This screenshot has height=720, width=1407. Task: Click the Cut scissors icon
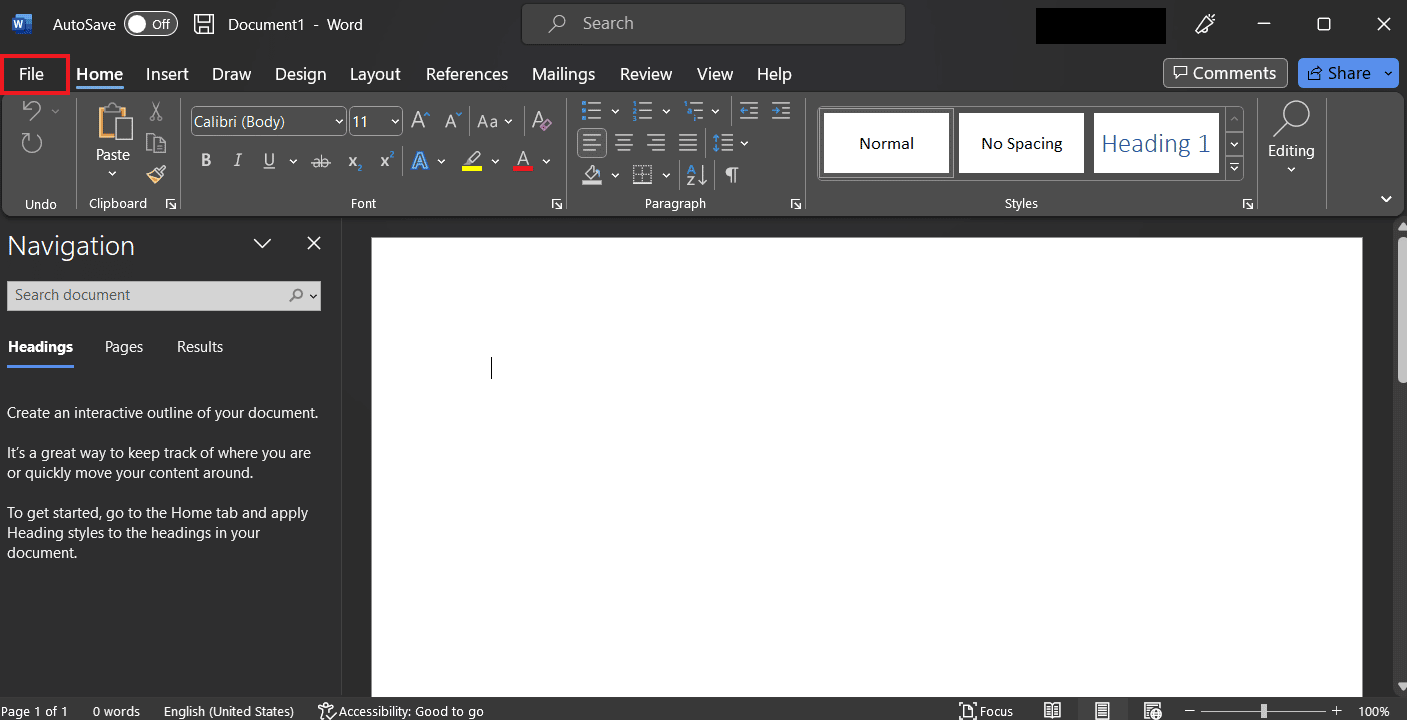coord(156,111)
